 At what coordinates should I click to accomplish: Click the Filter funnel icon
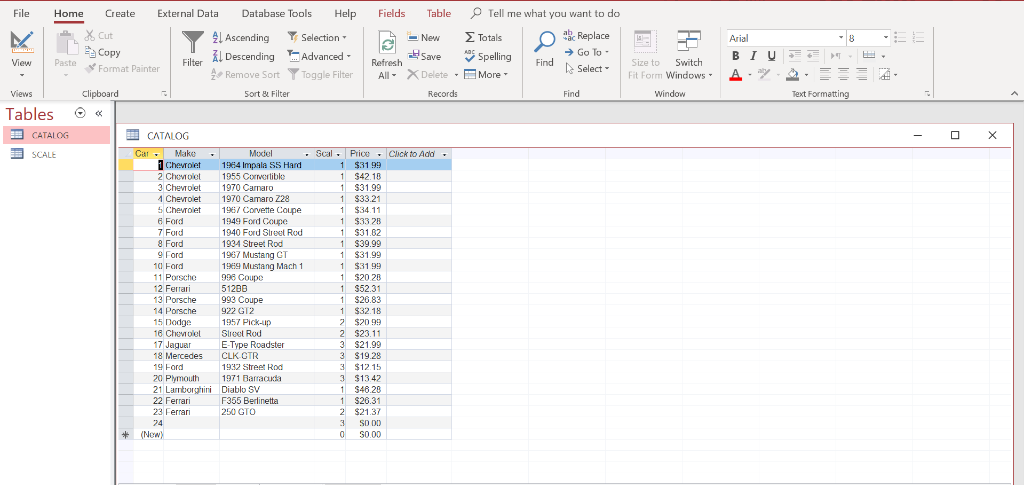tap(193, 42)
